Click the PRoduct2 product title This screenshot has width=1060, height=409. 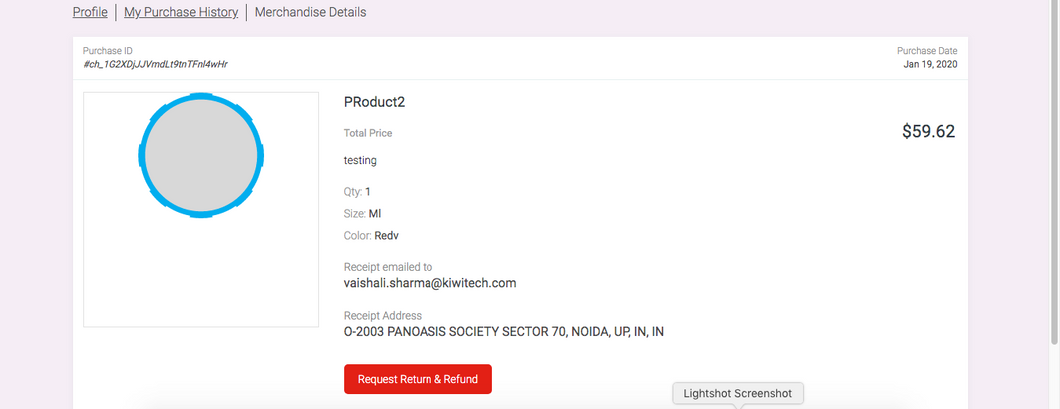[x=374, y=101]
